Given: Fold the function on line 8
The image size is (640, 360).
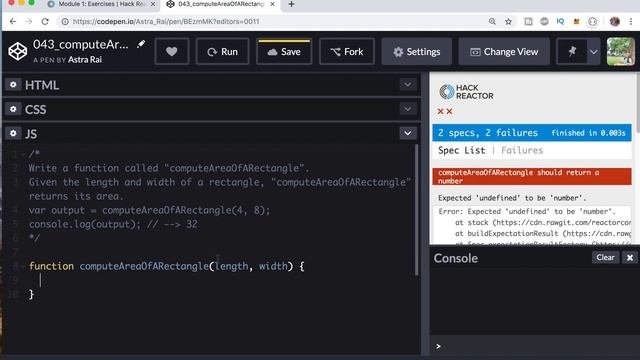Looking at the screenshot, I should click(23, 266).
